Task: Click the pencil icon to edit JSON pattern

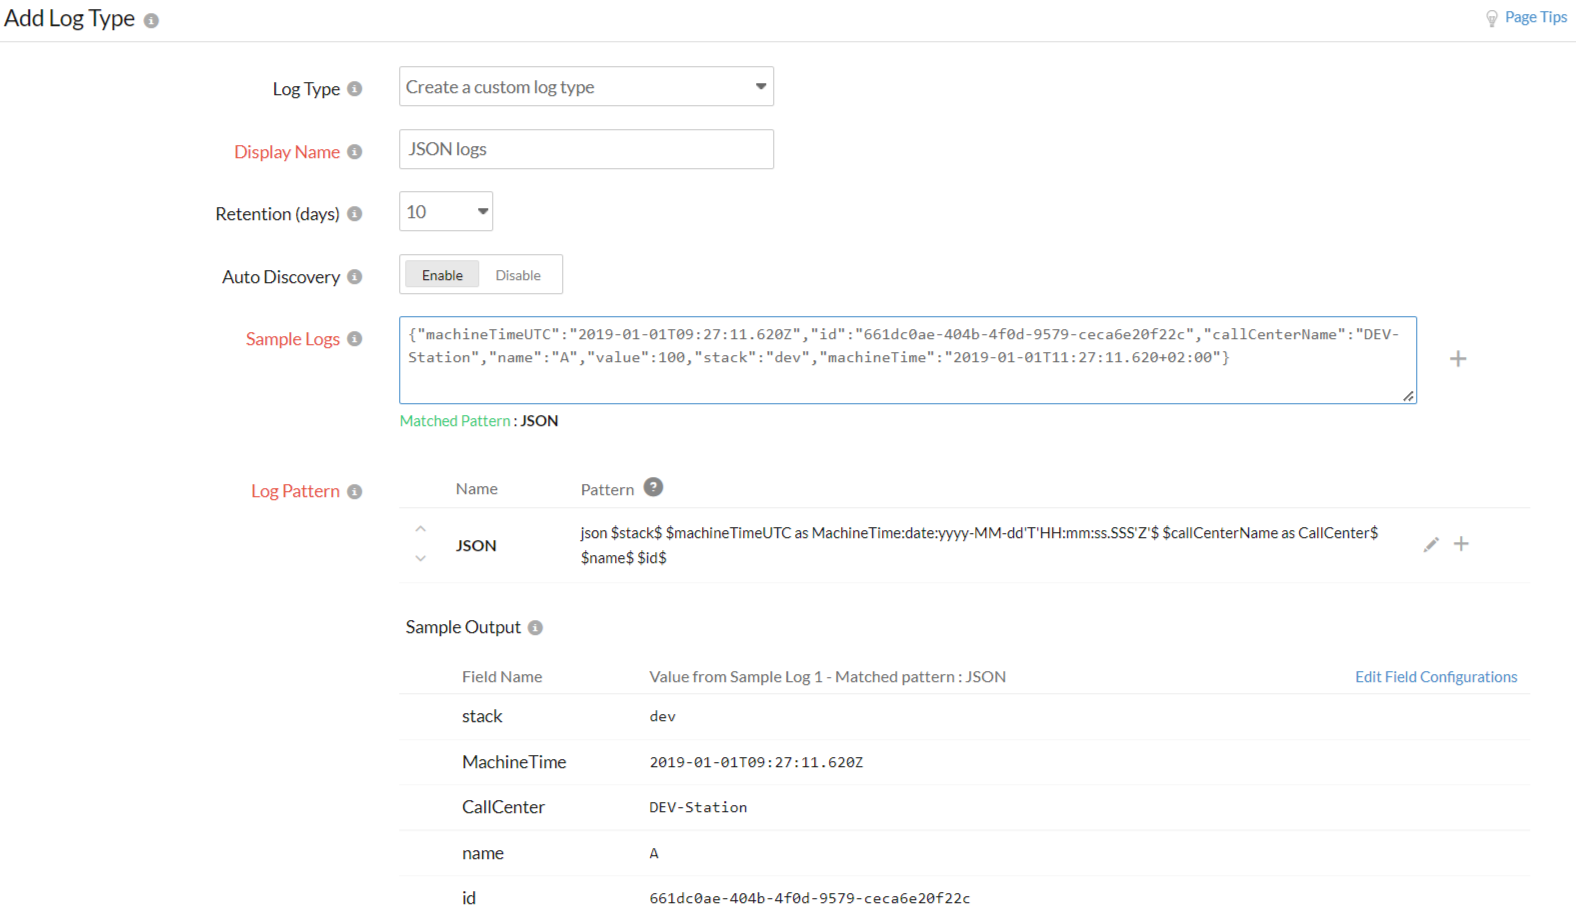Action: [1431, 545]
